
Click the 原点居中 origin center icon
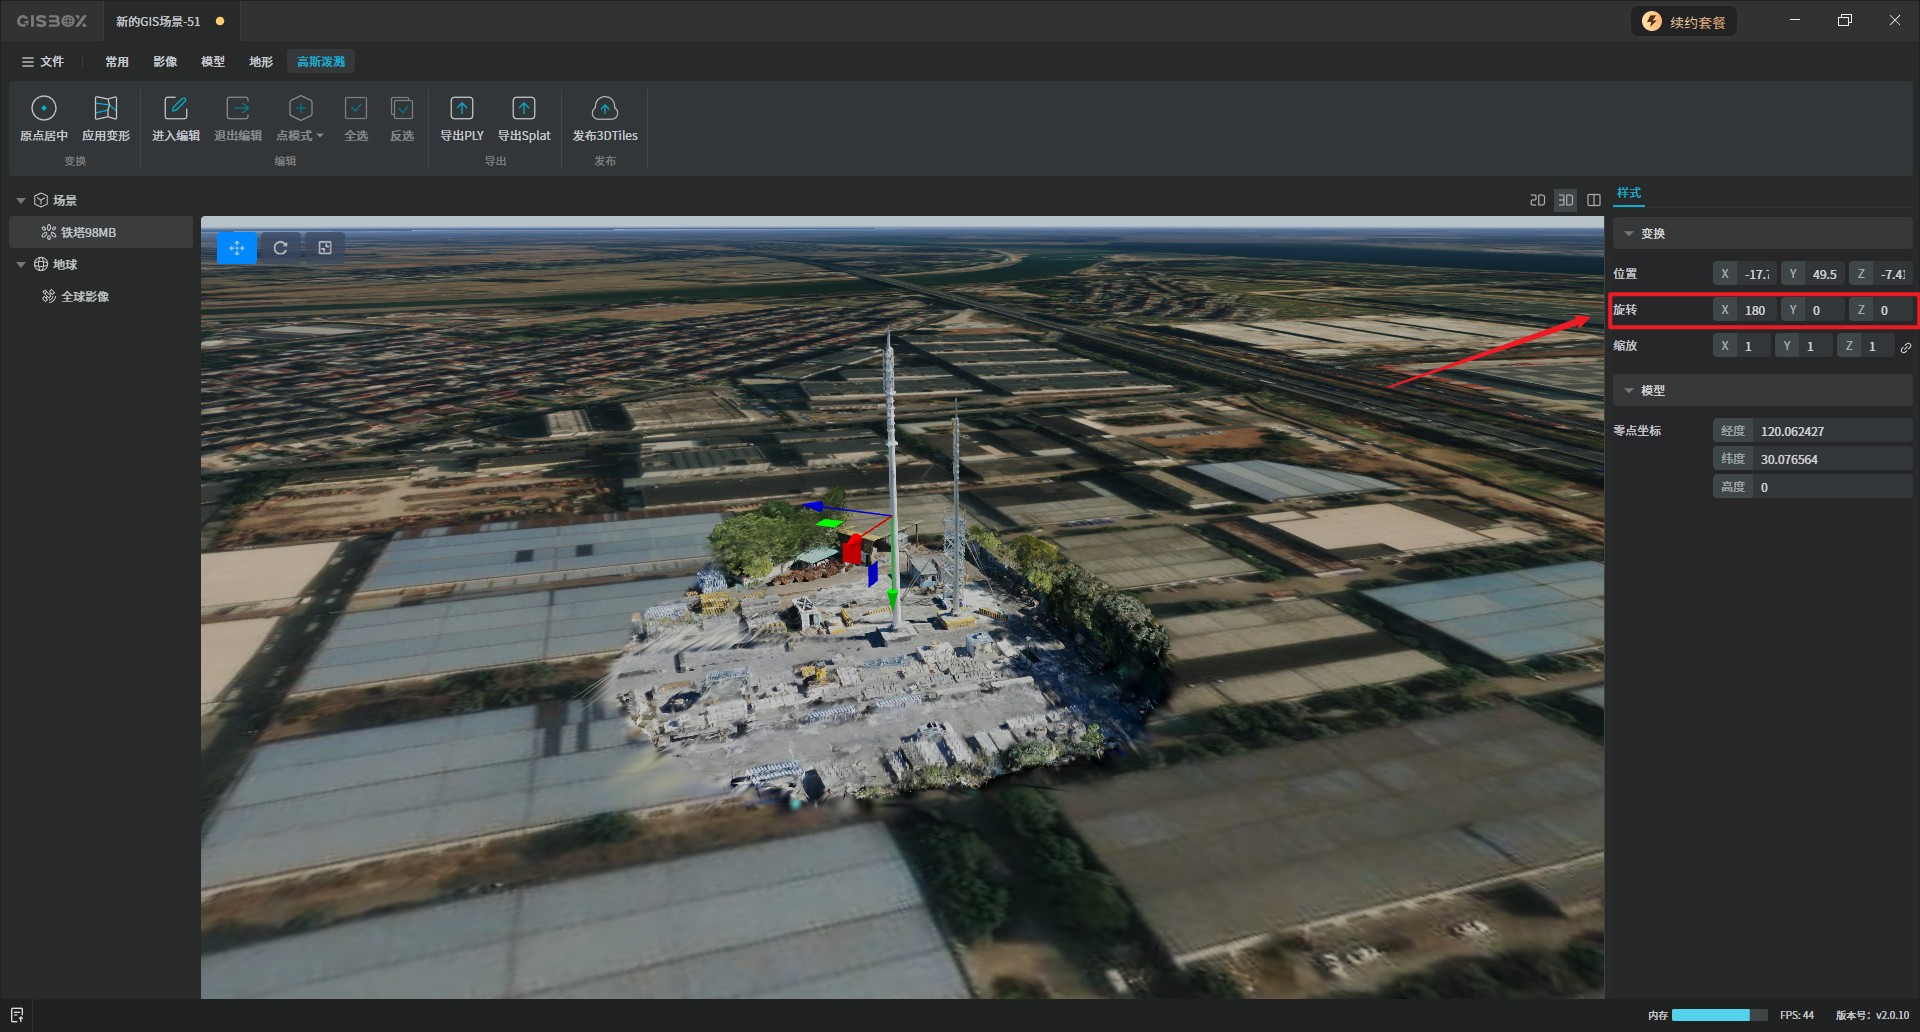pyautogui.click(x=44, y=109)
